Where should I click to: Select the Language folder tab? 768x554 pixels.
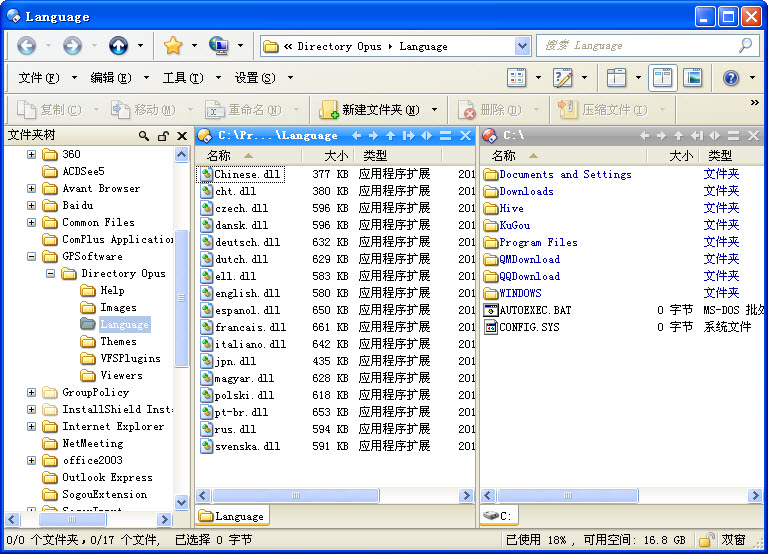point(233,516)
